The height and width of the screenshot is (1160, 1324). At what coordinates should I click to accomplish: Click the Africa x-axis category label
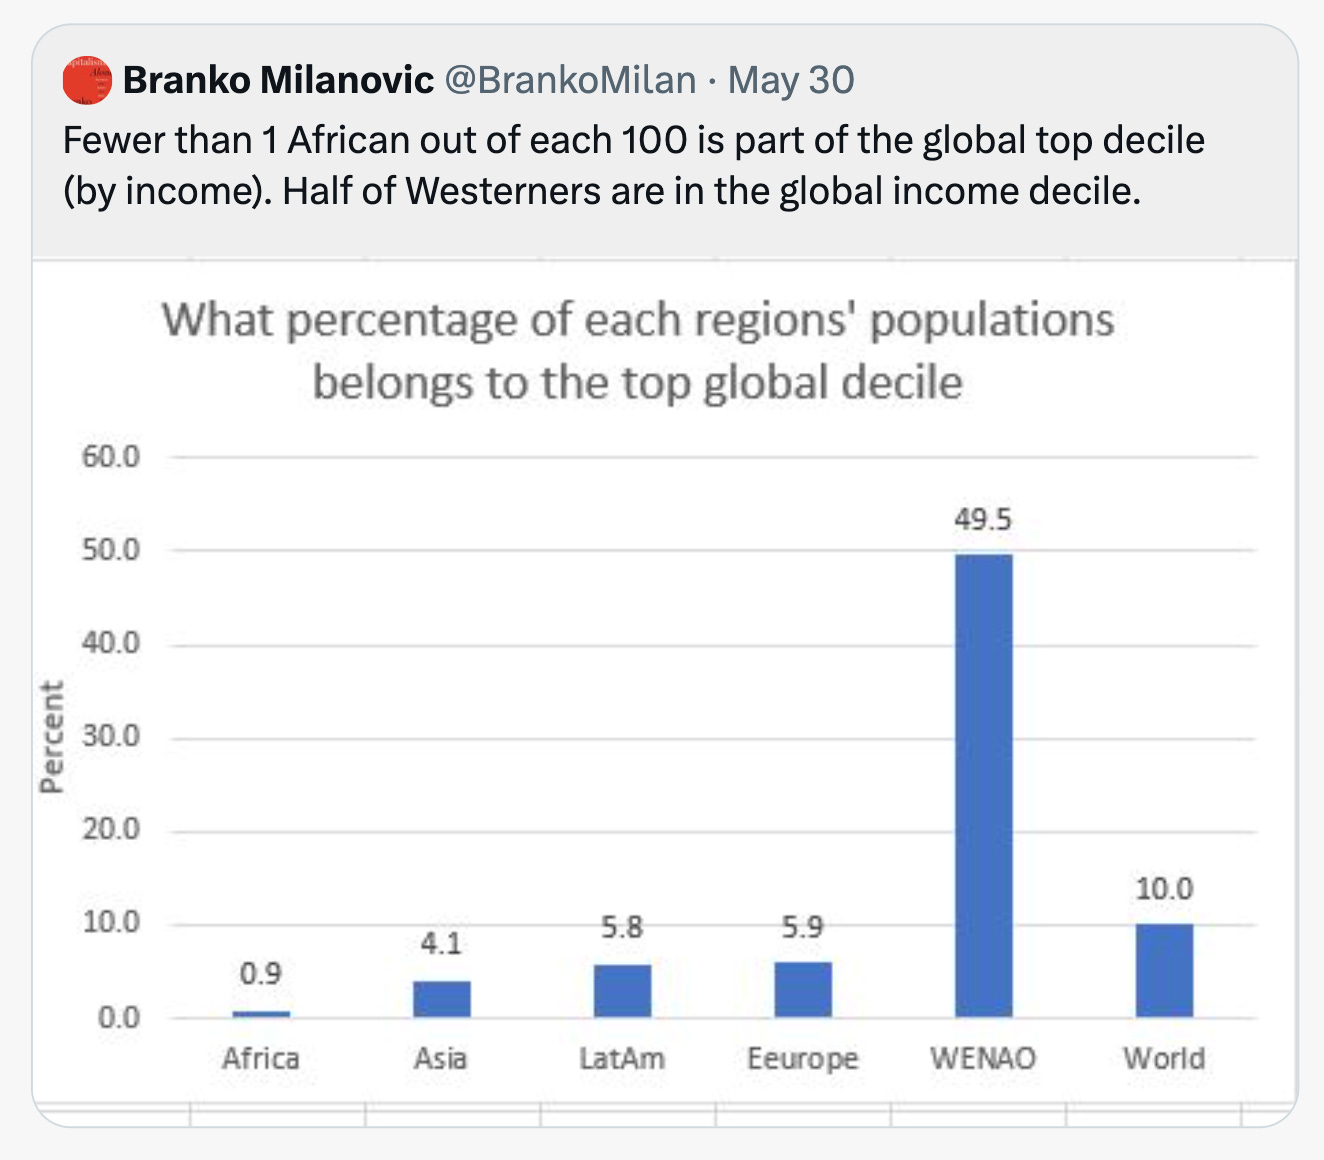261,1058
